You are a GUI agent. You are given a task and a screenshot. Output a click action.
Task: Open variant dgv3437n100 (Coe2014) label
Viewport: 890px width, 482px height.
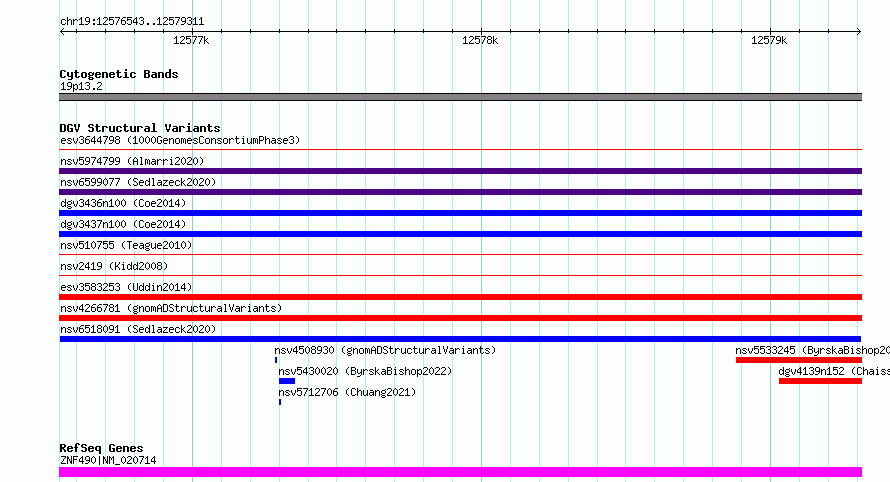pyautogui.click(x=123, y=224)
